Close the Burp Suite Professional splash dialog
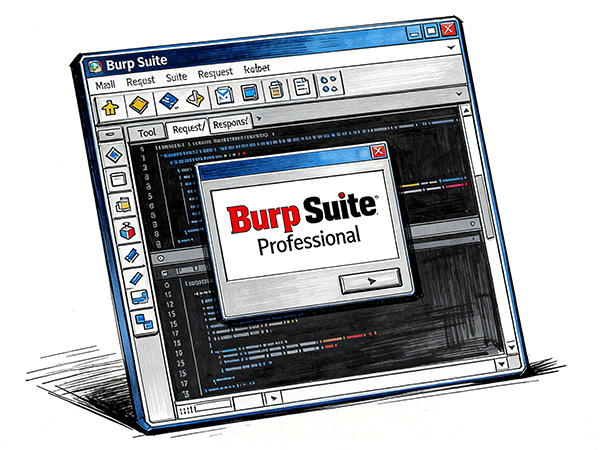600x450 pixels. (378, 152)
